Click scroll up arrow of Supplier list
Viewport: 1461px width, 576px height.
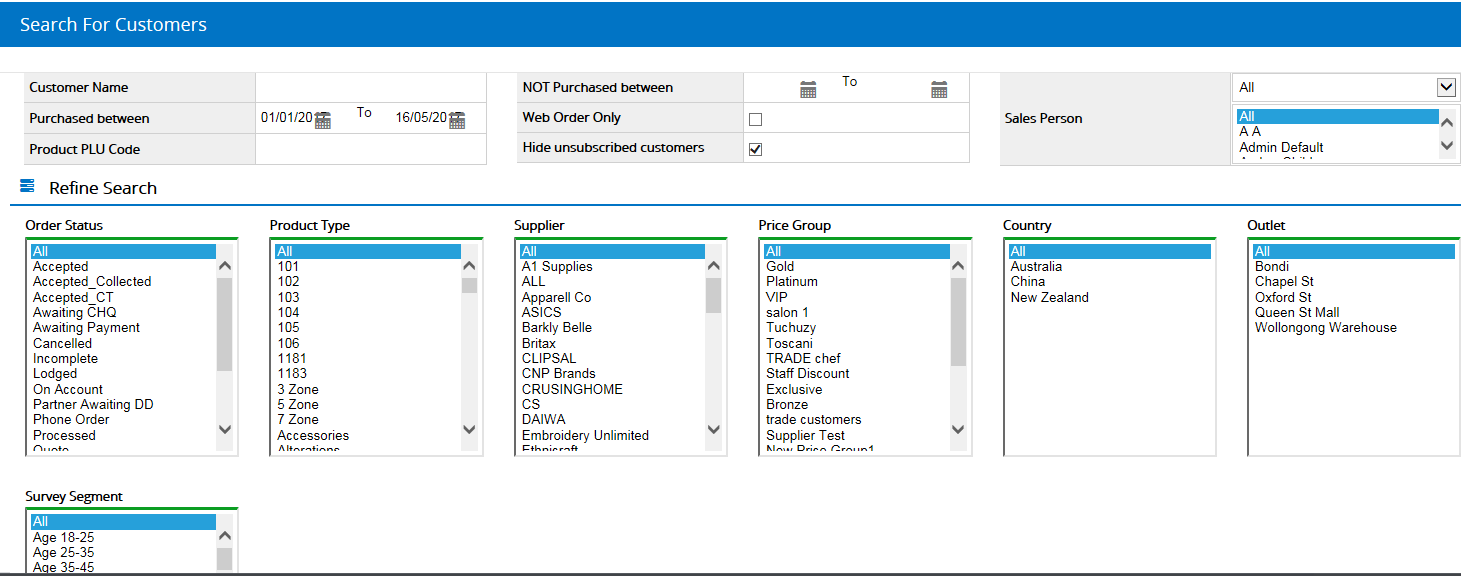713,266
